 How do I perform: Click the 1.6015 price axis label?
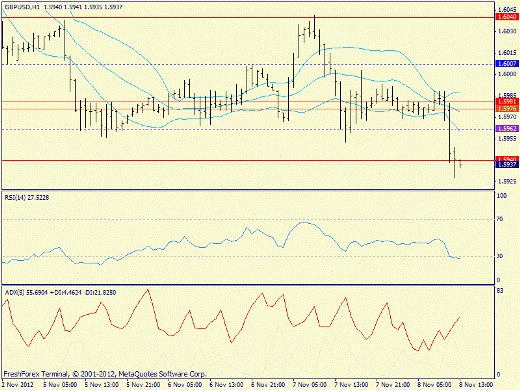pyautogui.click(x=507, y=53)
